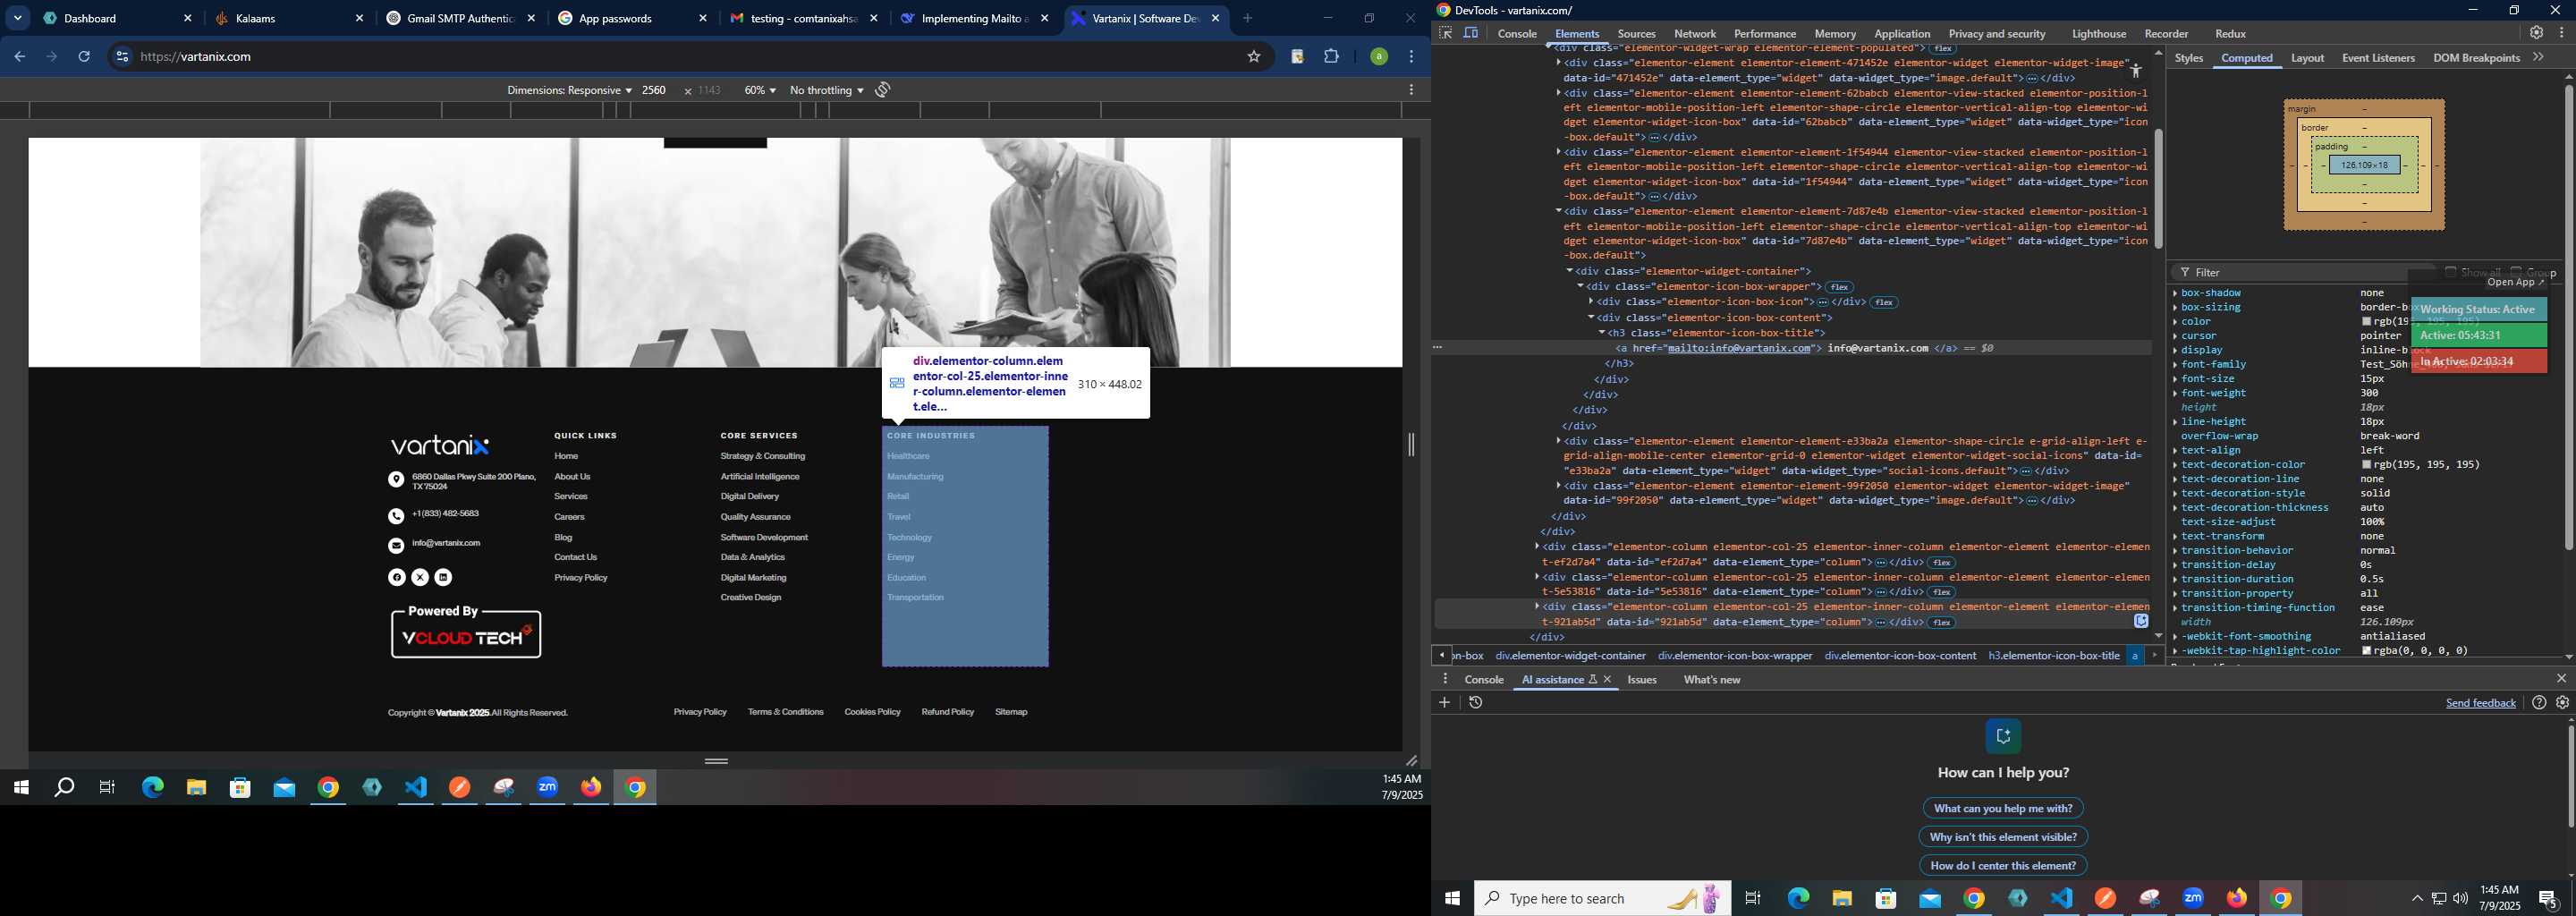Switch to the Sources panel tab
The height and width of the screenshot is (916, 2576).
[x=1636, y=34]
